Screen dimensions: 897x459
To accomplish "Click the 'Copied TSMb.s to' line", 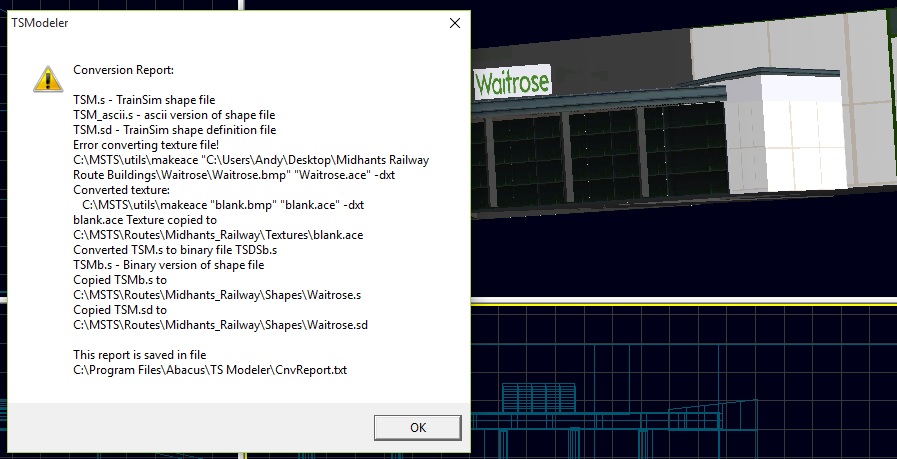I will point(120,280).
